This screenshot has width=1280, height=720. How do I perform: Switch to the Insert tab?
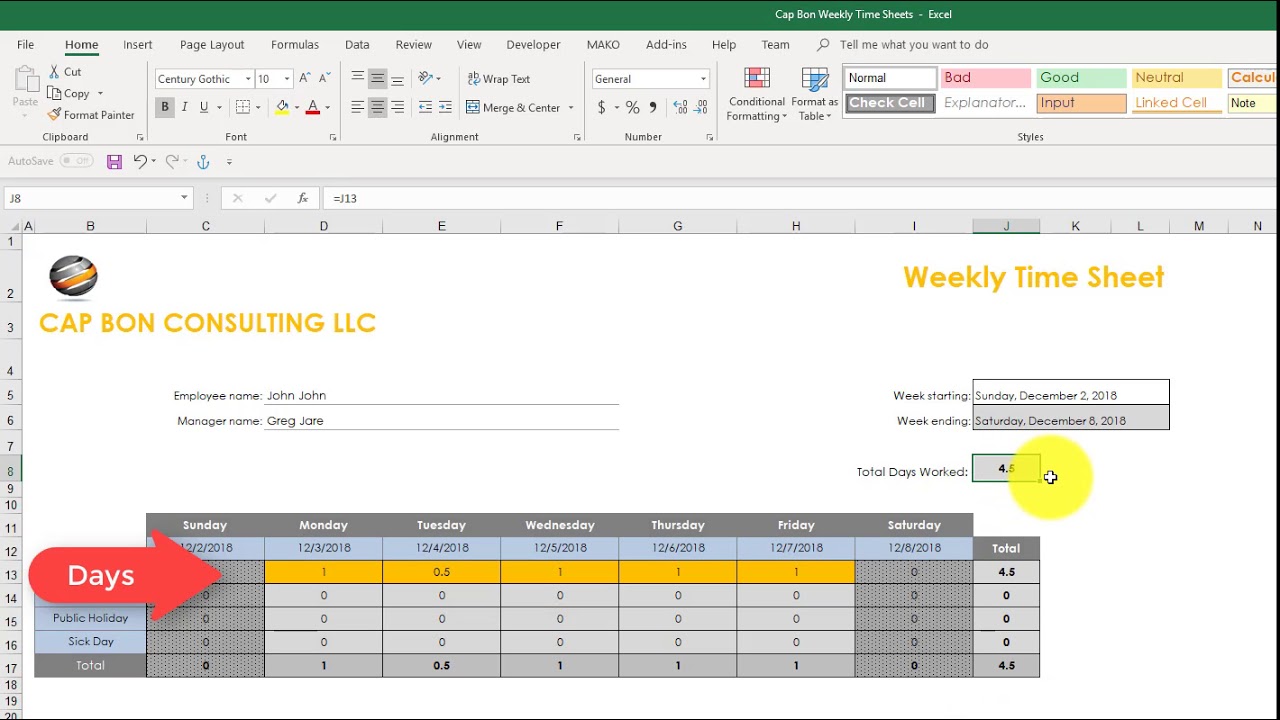(138, 45)
